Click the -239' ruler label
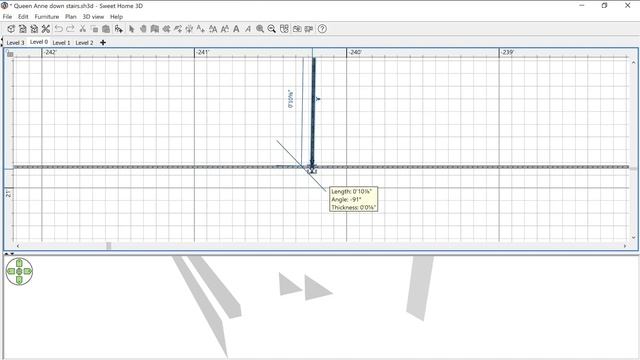 (507, 52)
